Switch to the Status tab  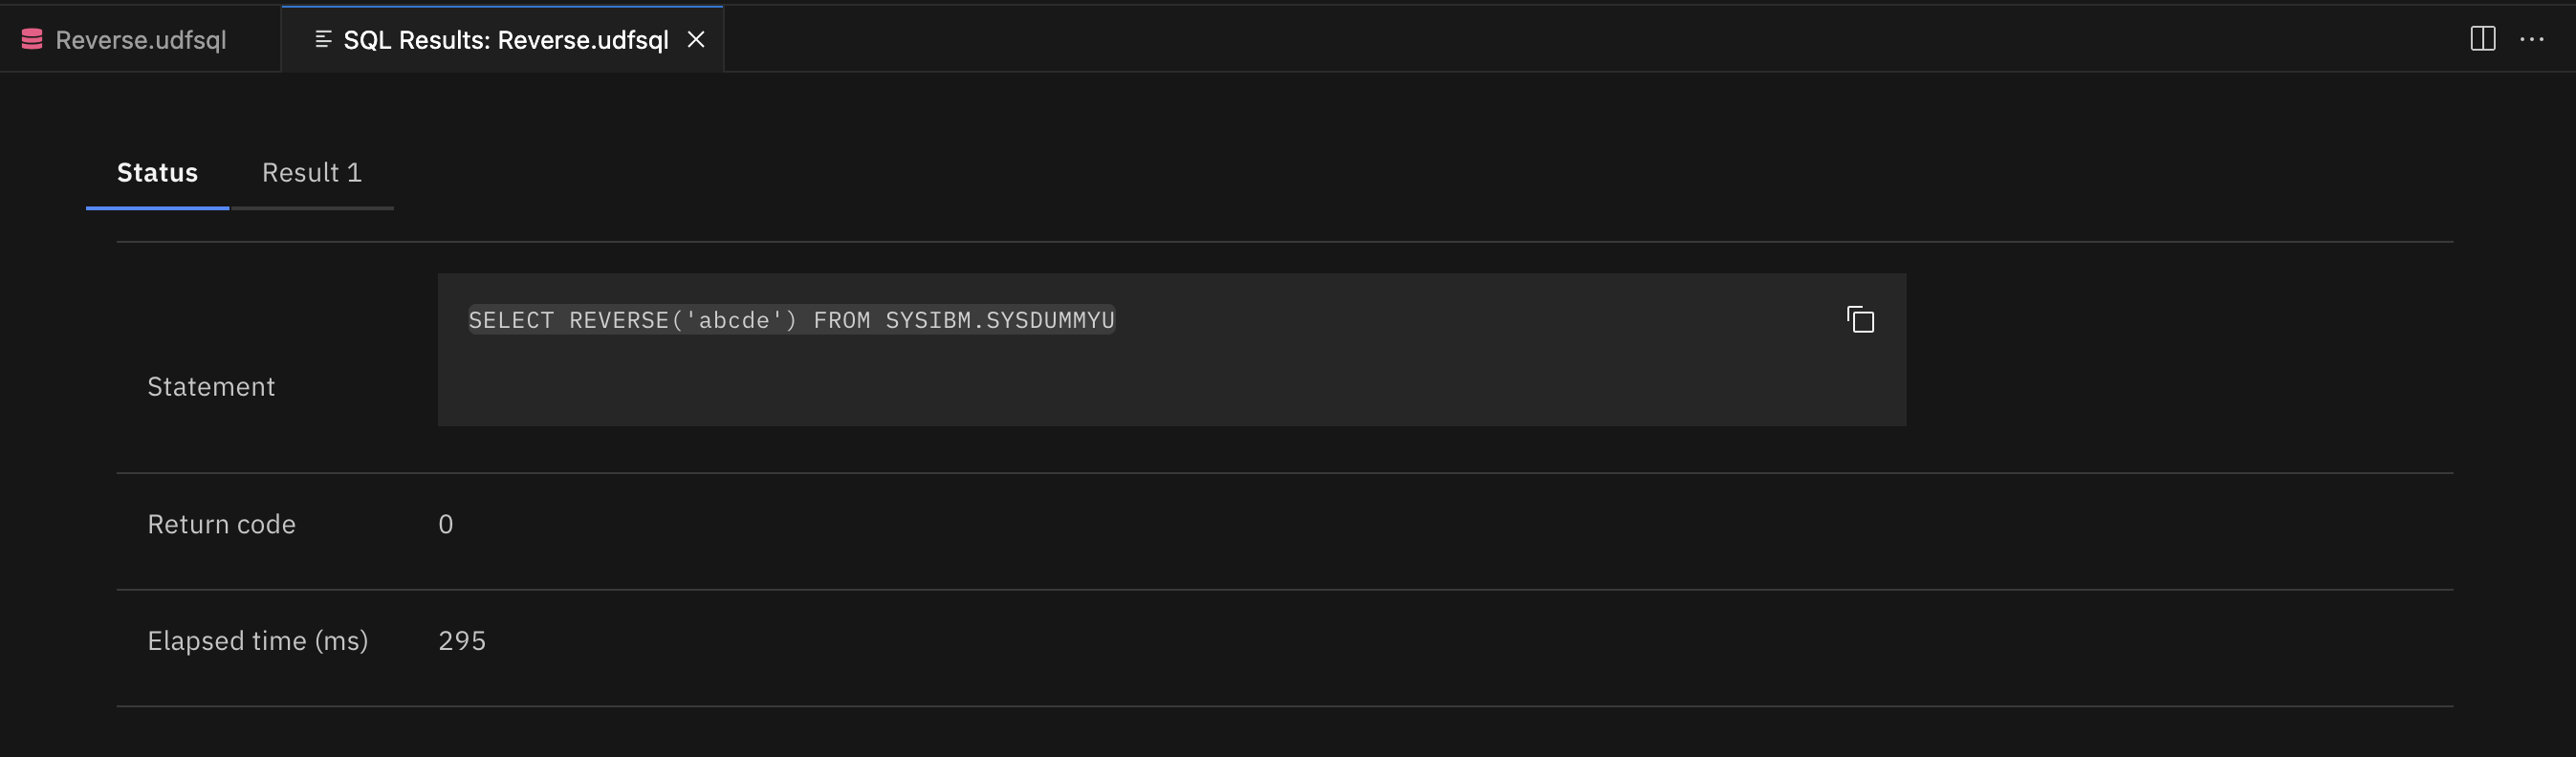[x=157, y=173]
